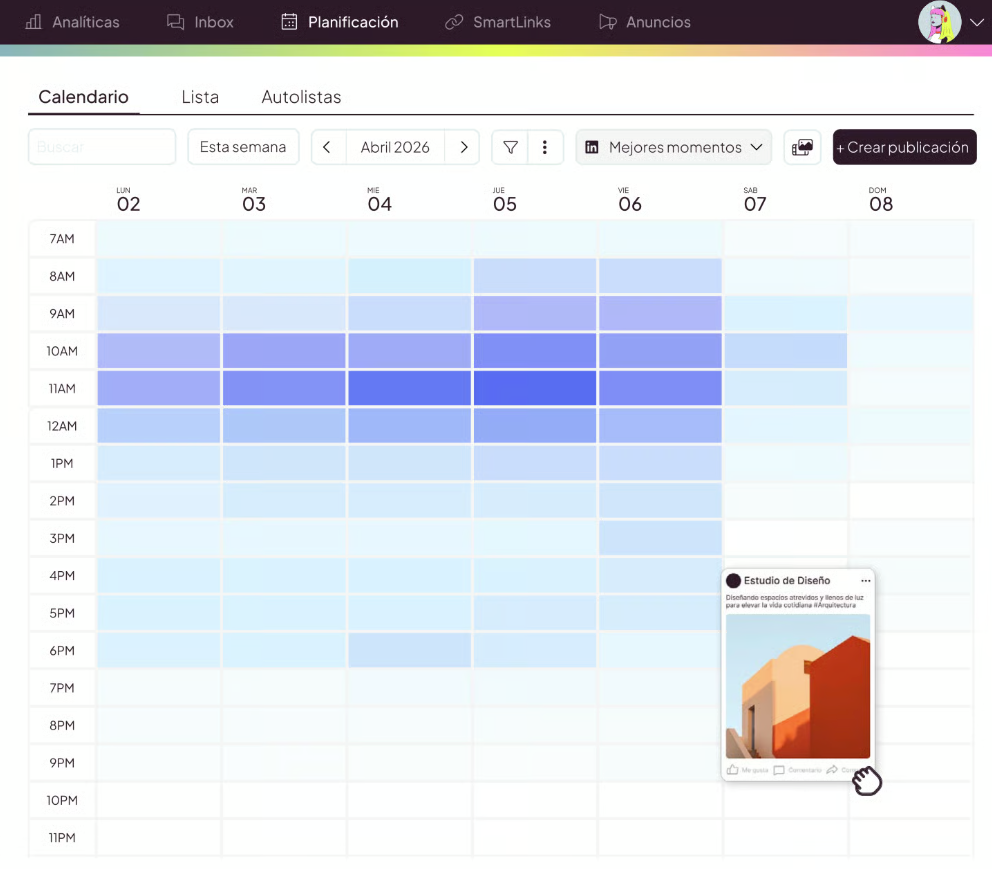The width and height of the screenshot is (992, 869).
Task: Switch to the Autolistas tab
Action: [x=301, y=97]
